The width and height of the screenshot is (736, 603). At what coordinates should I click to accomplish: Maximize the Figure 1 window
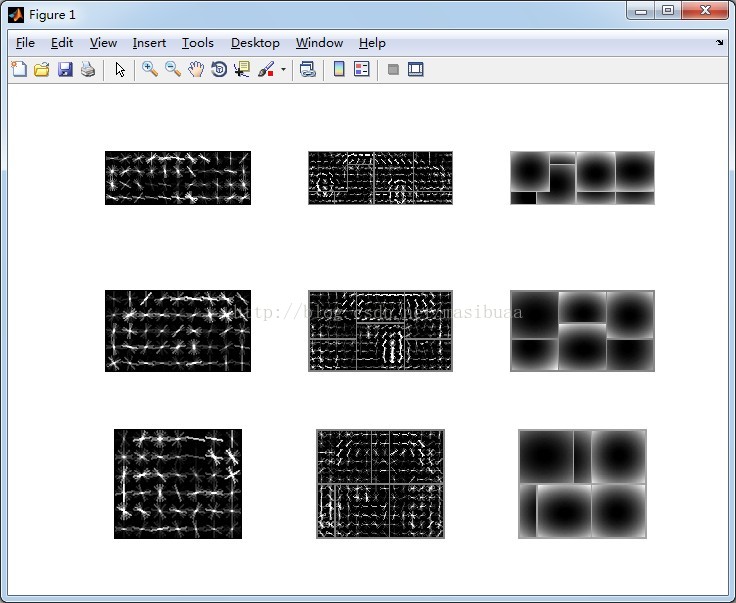tap(668, 11)
